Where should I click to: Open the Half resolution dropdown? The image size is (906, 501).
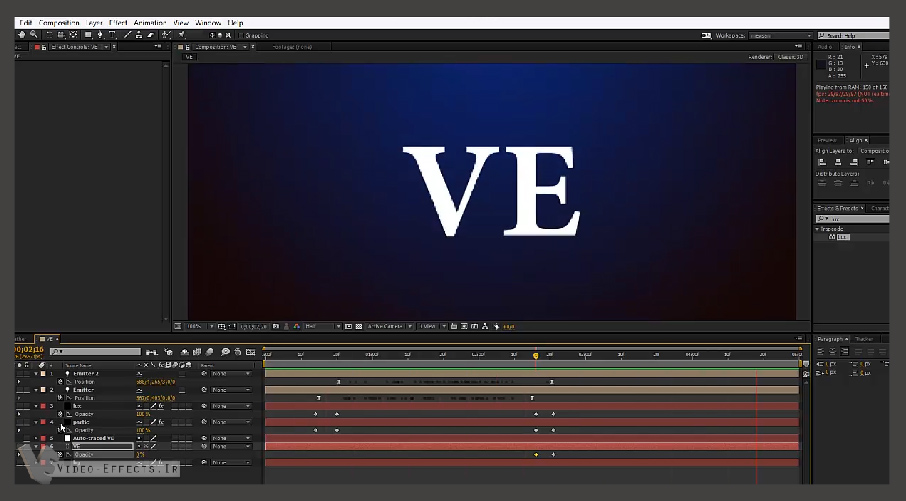pyautogui.click(x=322, y=326)
